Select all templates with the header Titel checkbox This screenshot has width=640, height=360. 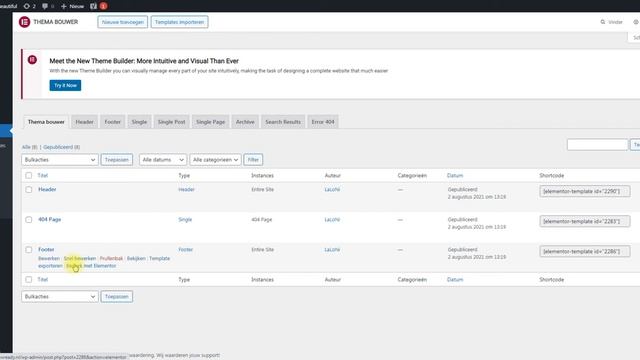(29, 176)
